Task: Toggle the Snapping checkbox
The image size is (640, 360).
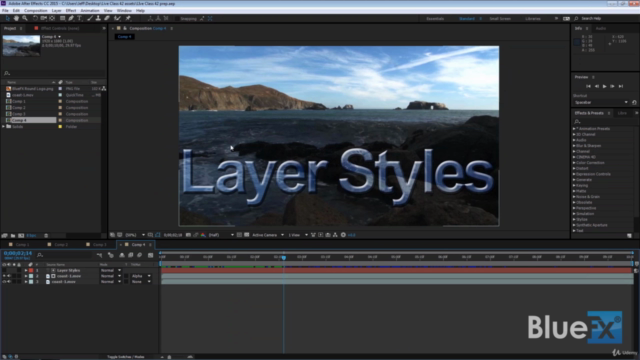Action: pyautogui.click(x=177, y=18)
